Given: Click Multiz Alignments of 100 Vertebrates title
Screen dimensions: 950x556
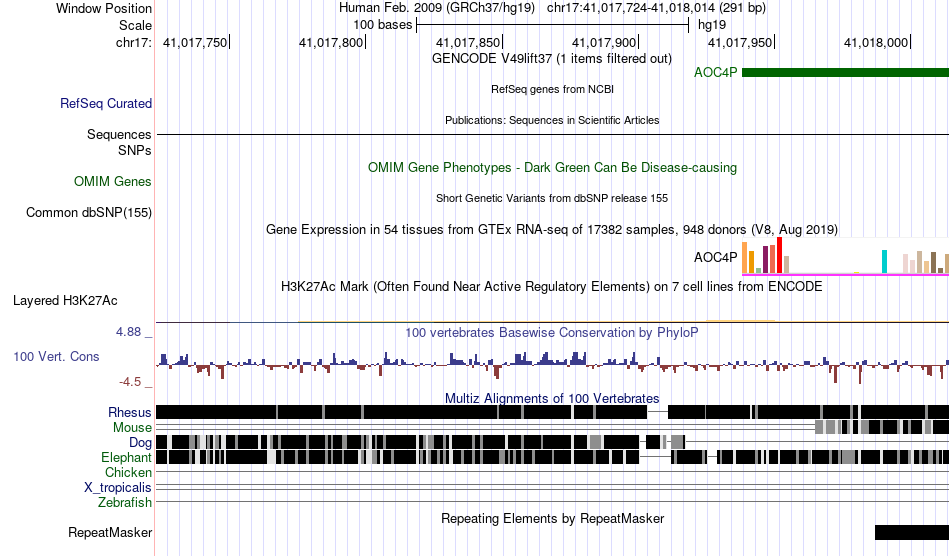Looking at the screenshot, I should tap(552, 399).
